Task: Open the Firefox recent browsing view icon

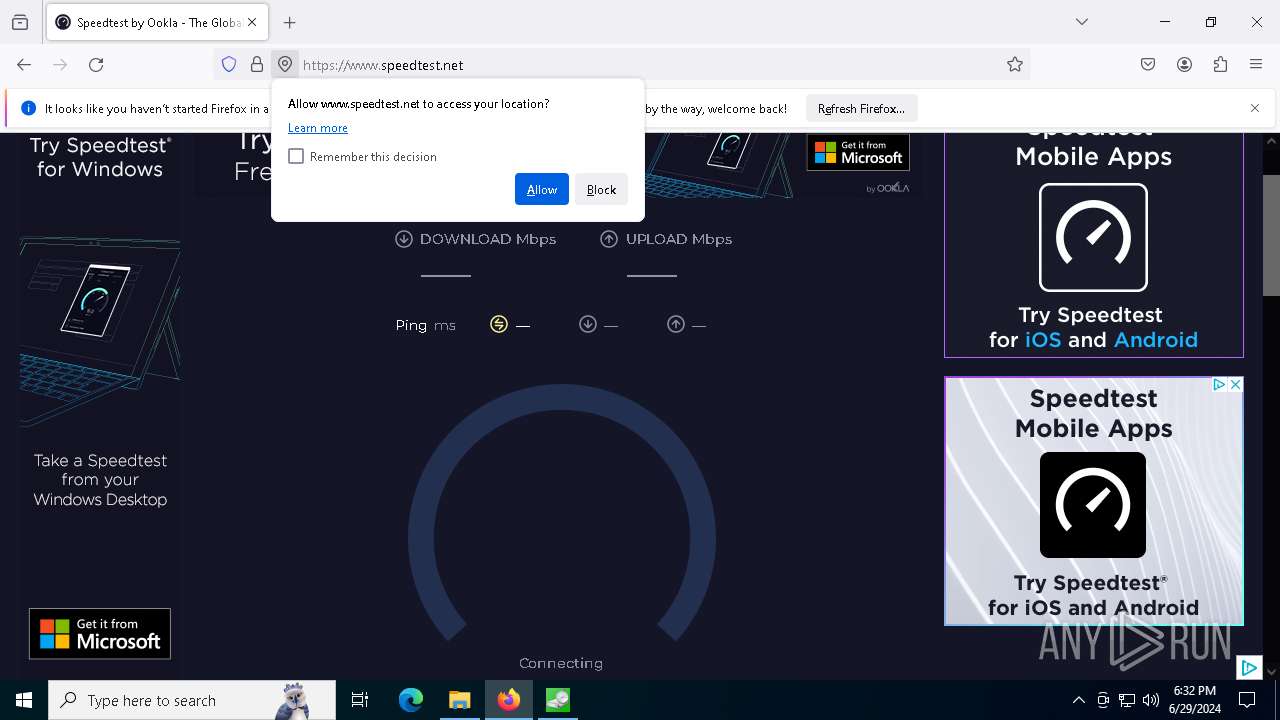Action: pyautogui.click(x=20, y=22)
